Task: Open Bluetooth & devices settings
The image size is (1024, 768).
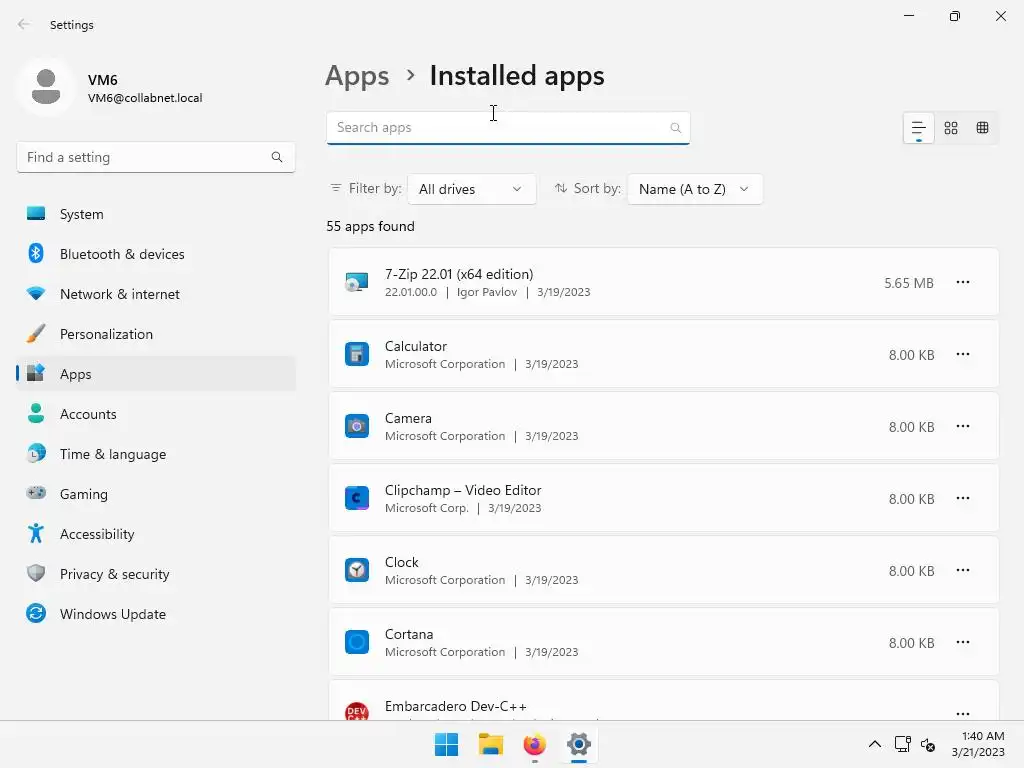Action: coord(122,254)
